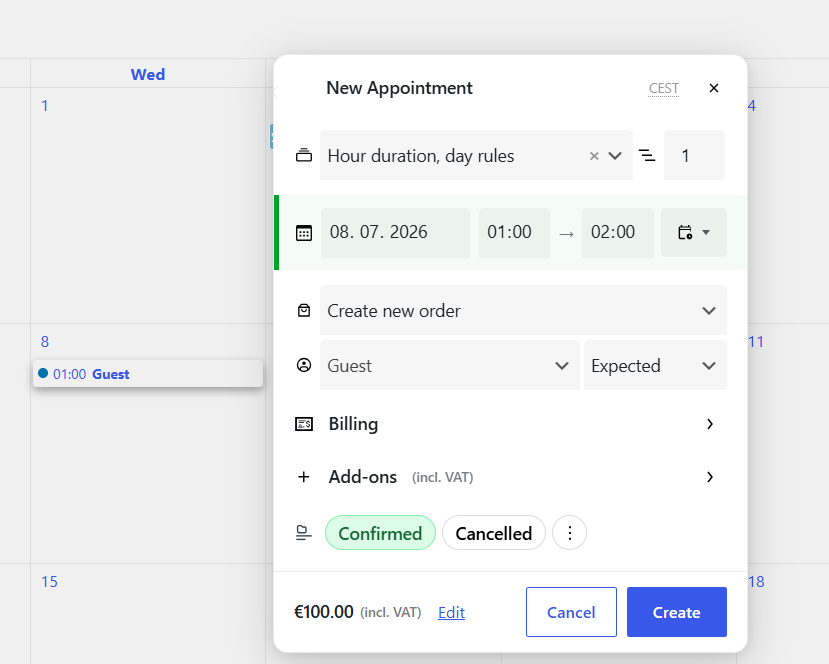
Task: Create the appointment
Action: pyautogui.click(x=677, y=612)
